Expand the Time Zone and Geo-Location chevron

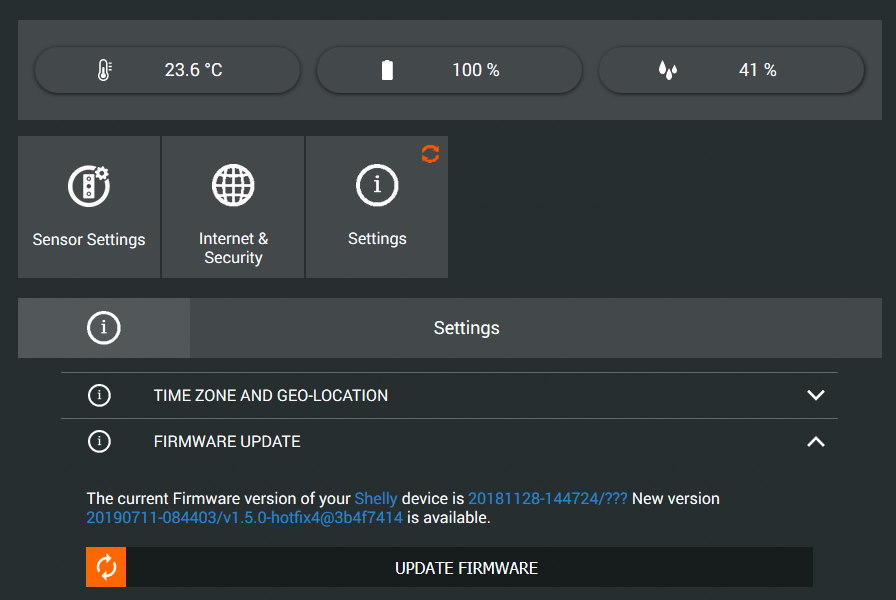click(816, 396)
